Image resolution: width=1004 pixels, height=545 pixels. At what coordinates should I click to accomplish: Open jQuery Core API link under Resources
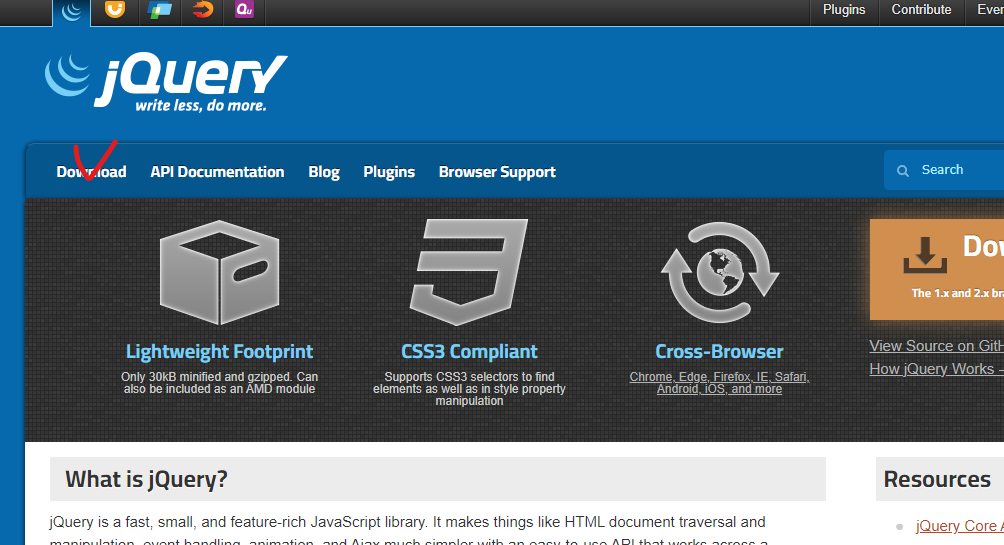(959, 526)
